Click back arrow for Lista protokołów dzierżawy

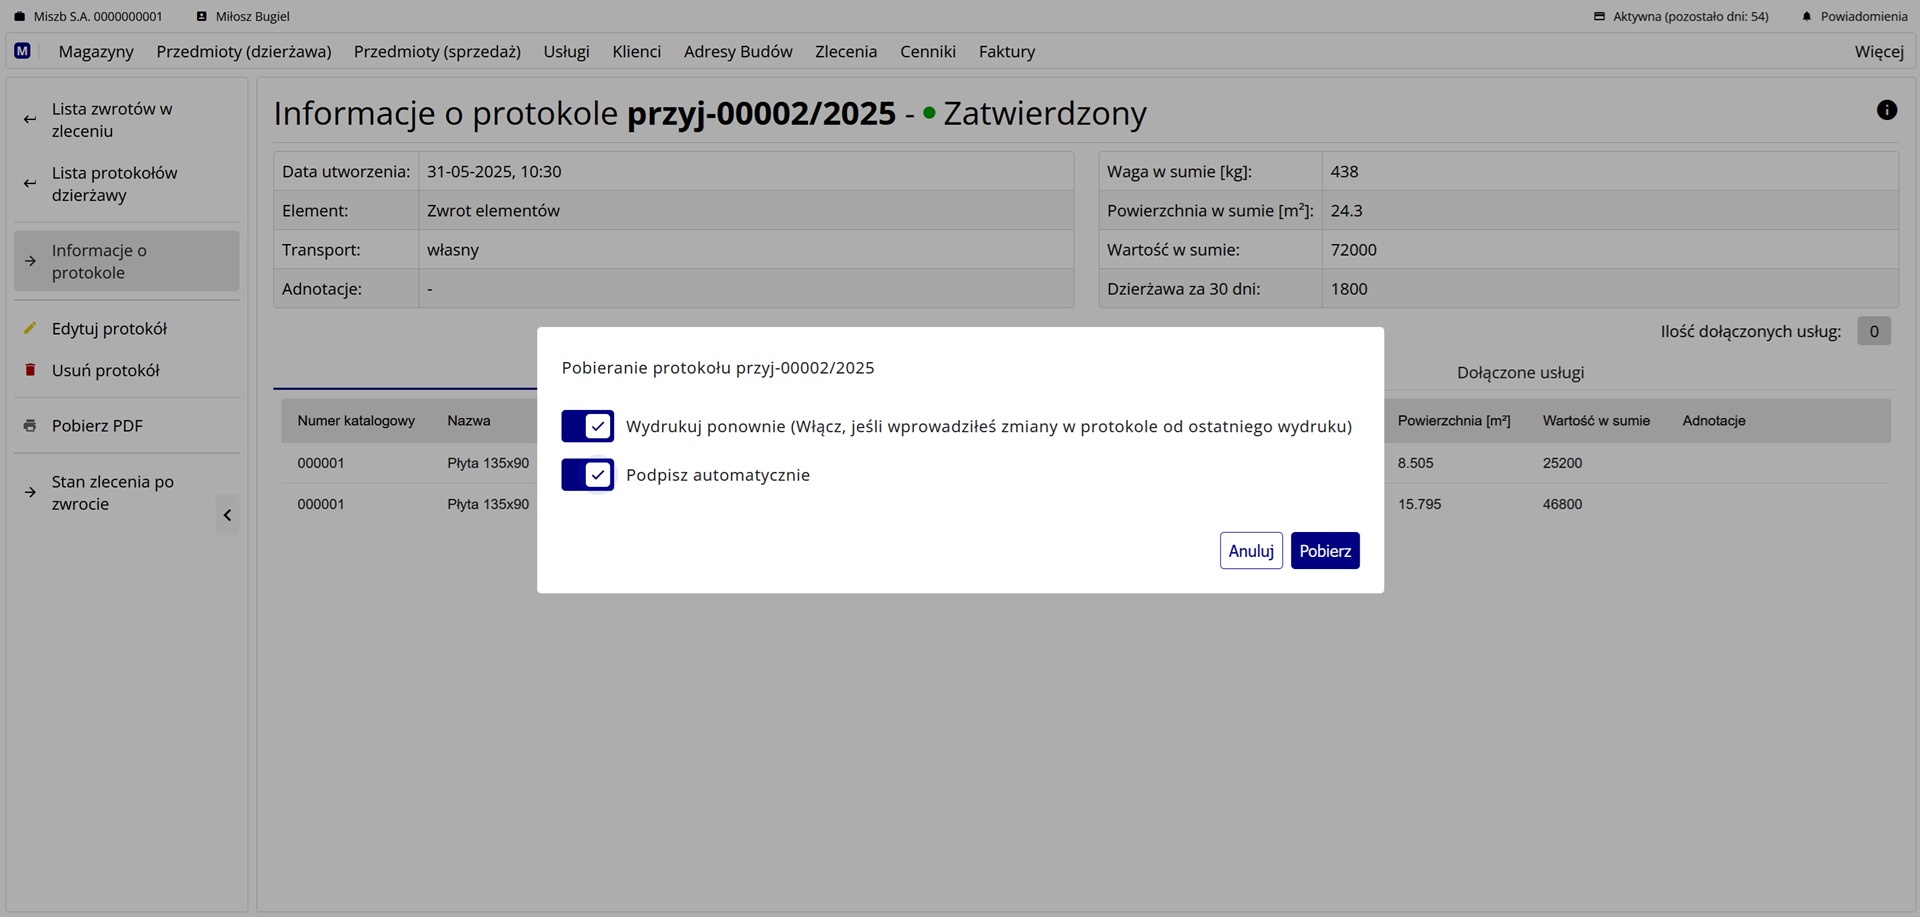(29, 183)
